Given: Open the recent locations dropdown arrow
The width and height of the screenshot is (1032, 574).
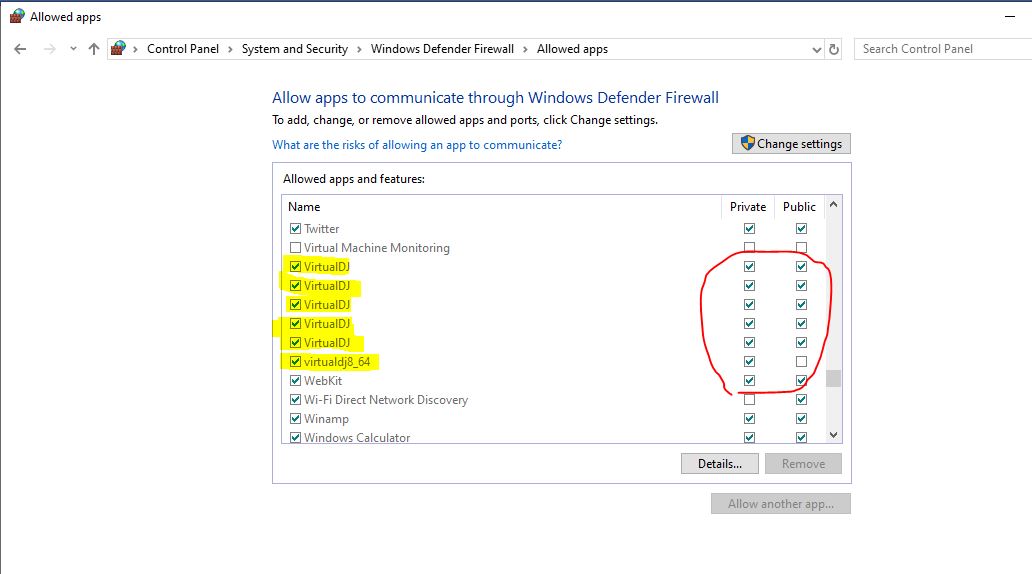Looking at the screenshot, I should pyautogui.click(x=73, y=49).
